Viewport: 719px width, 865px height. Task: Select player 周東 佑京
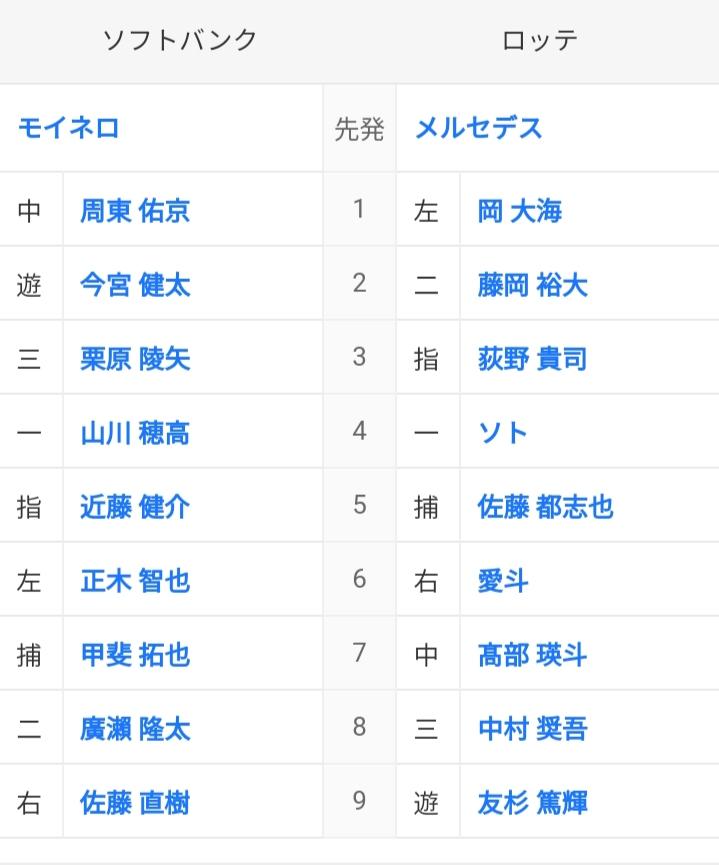(135, 210)
